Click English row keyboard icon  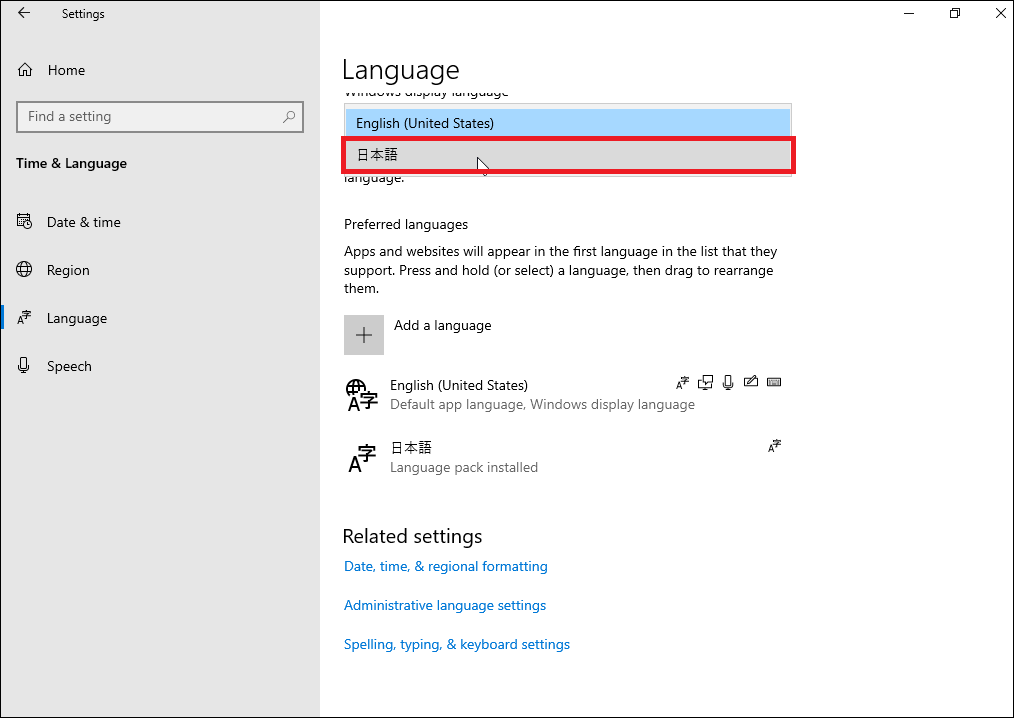click(x=773, y=382)
